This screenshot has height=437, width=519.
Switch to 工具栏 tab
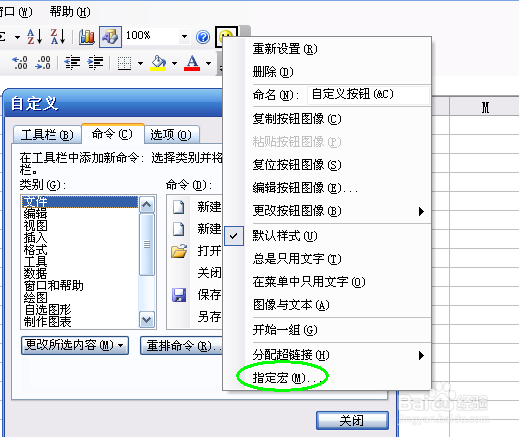(x=47, y=135)
